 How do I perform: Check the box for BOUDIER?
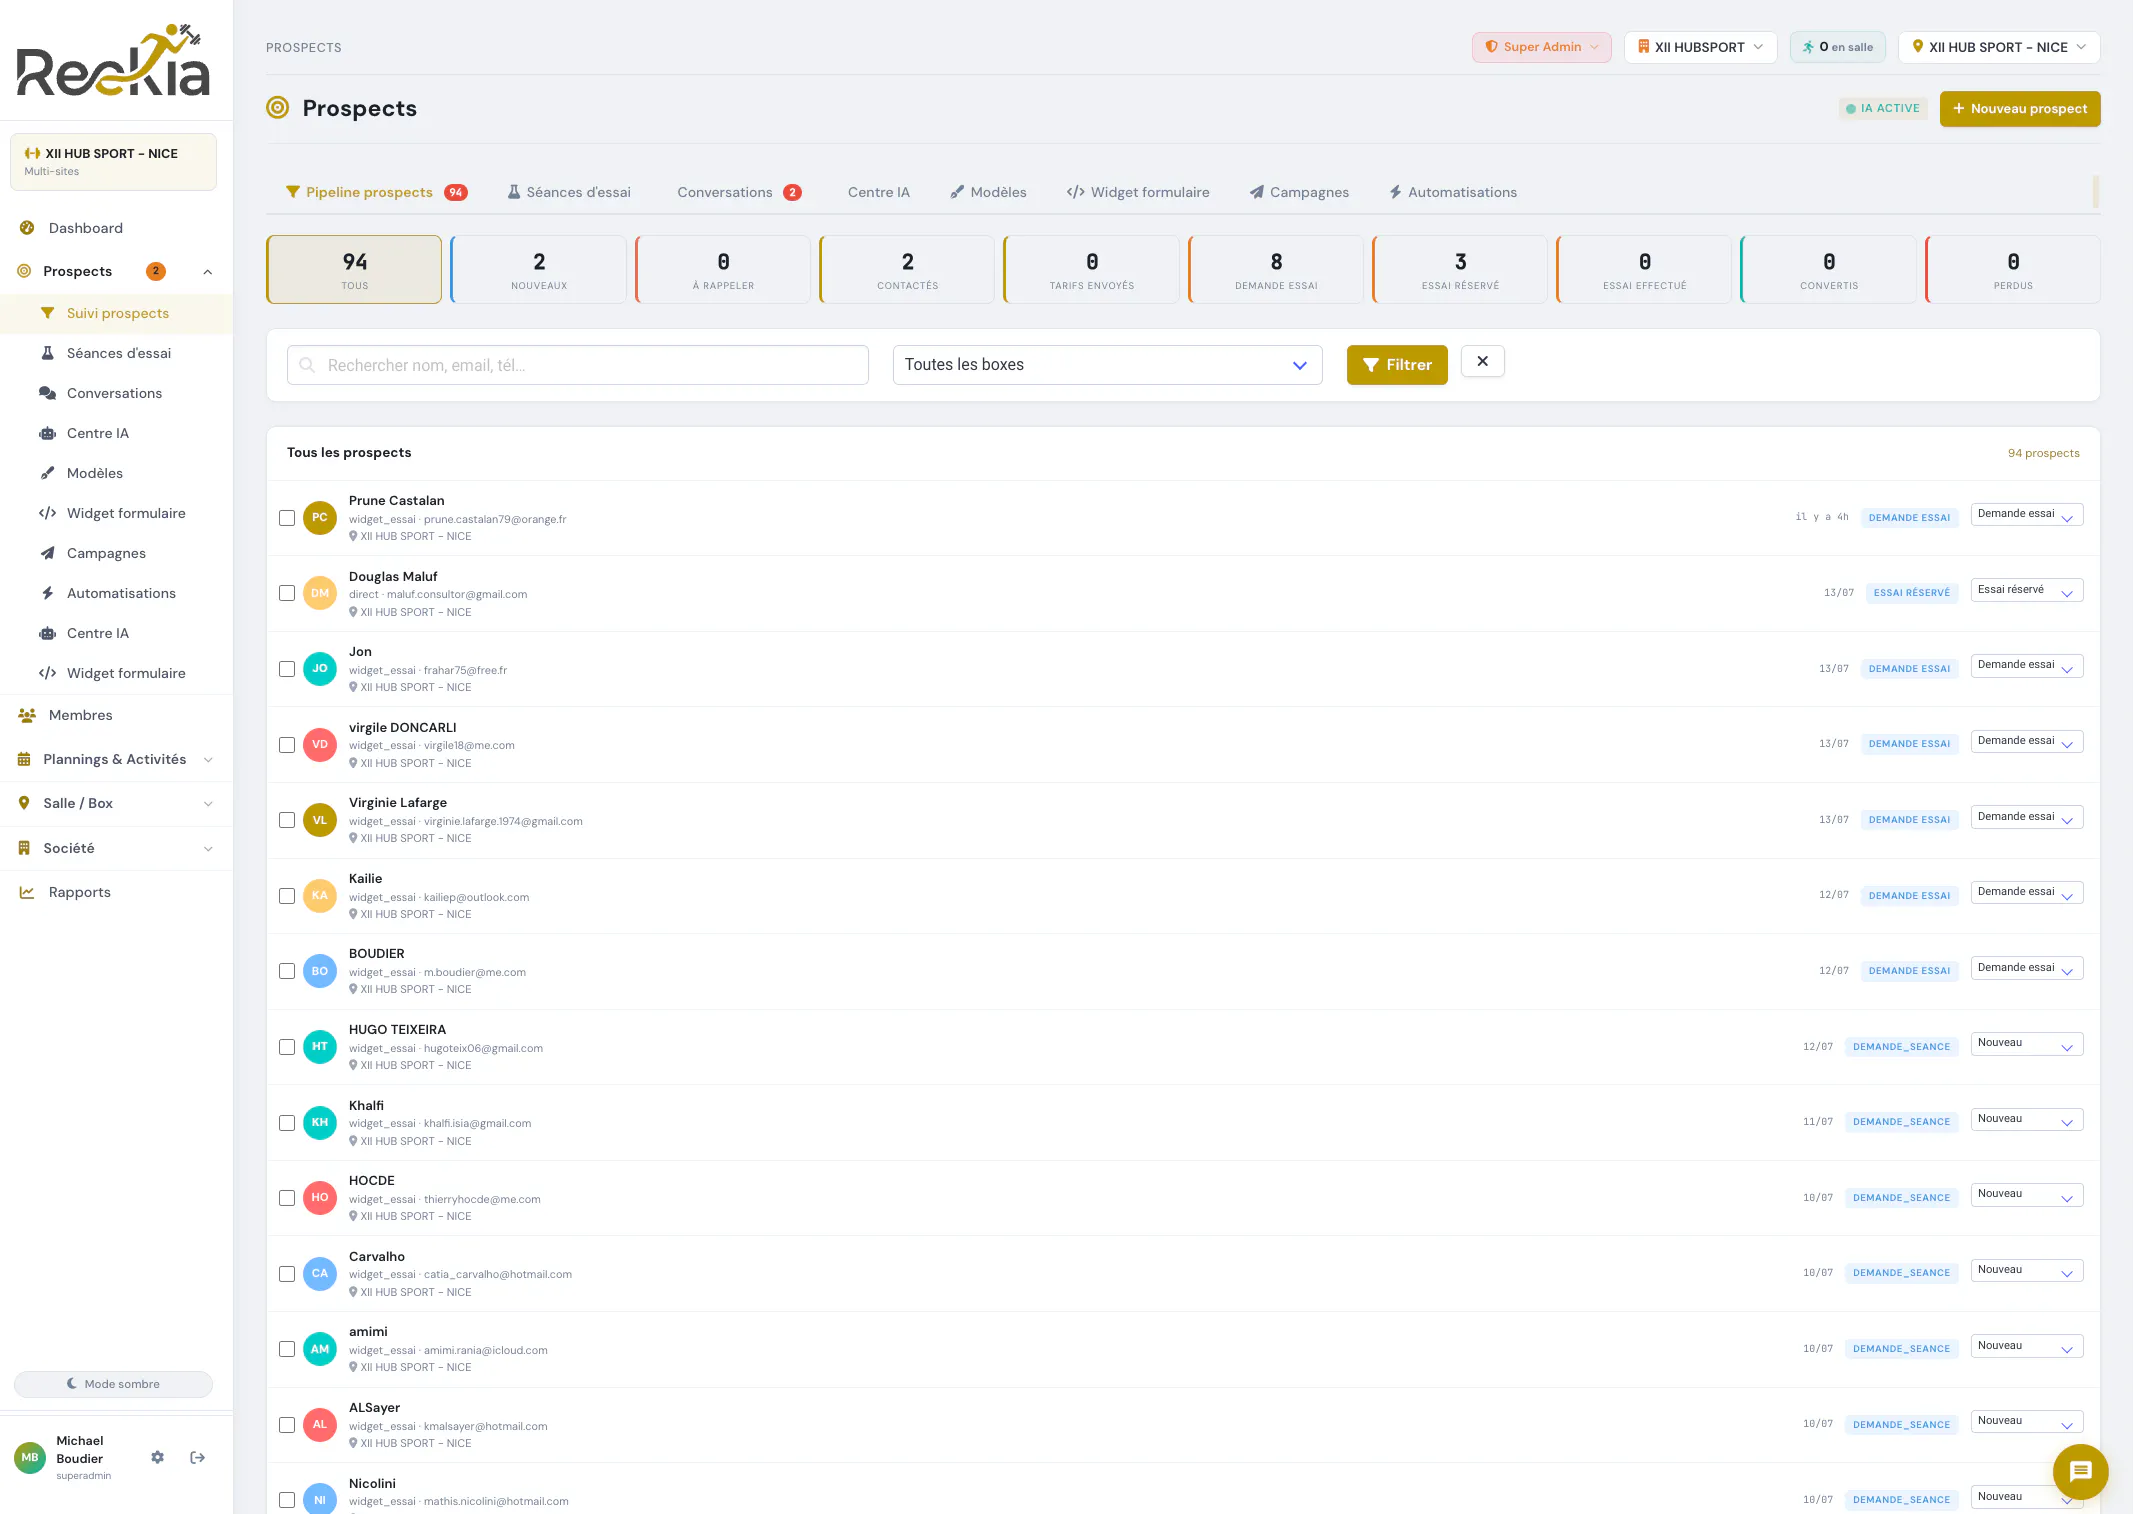click(x=287, y=971)
